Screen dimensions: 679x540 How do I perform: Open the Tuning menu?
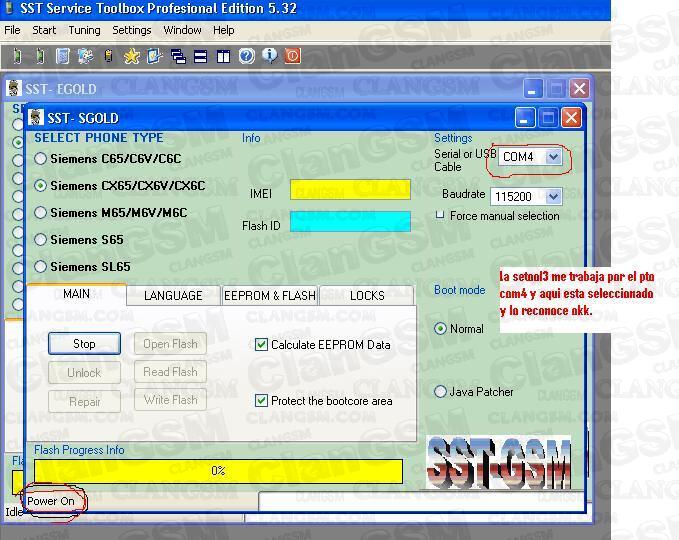click(x=84, y=30)
